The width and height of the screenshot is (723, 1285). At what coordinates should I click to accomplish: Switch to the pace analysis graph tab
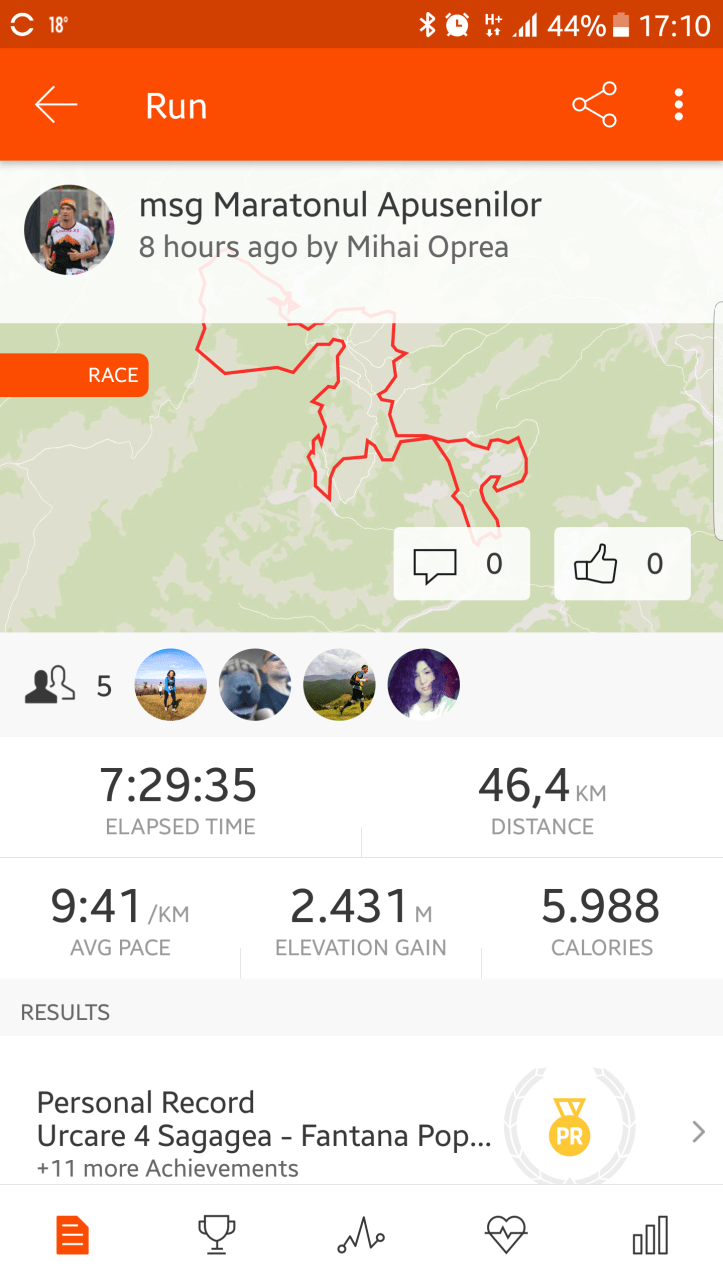click(x=361, y=1235)
